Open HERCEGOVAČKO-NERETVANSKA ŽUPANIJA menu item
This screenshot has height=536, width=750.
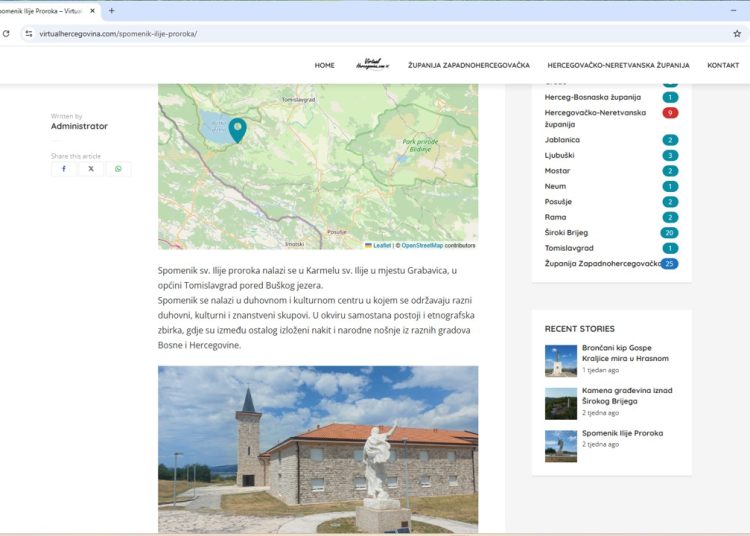pyautogui.click(x=618, y=65)
